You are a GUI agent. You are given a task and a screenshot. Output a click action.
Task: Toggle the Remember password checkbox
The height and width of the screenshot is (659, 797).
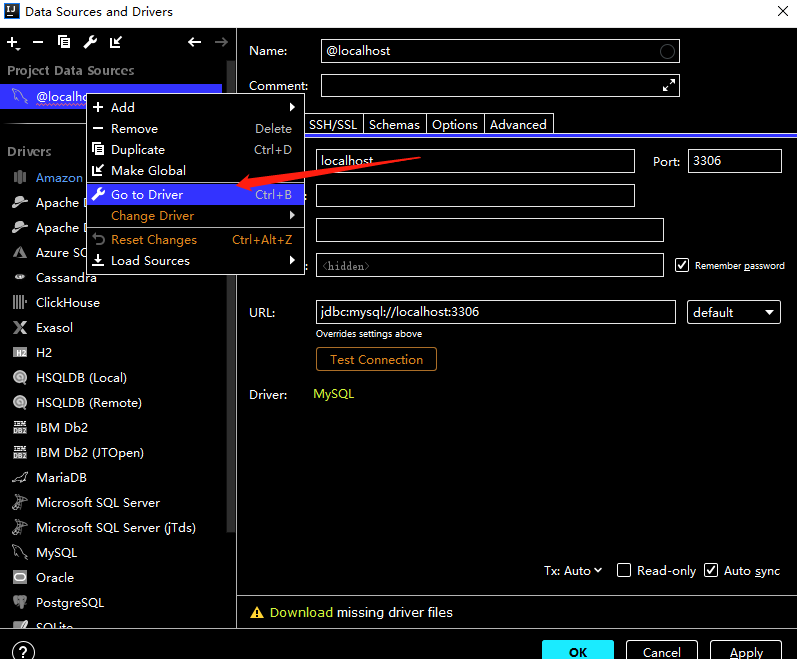[682, 265]
